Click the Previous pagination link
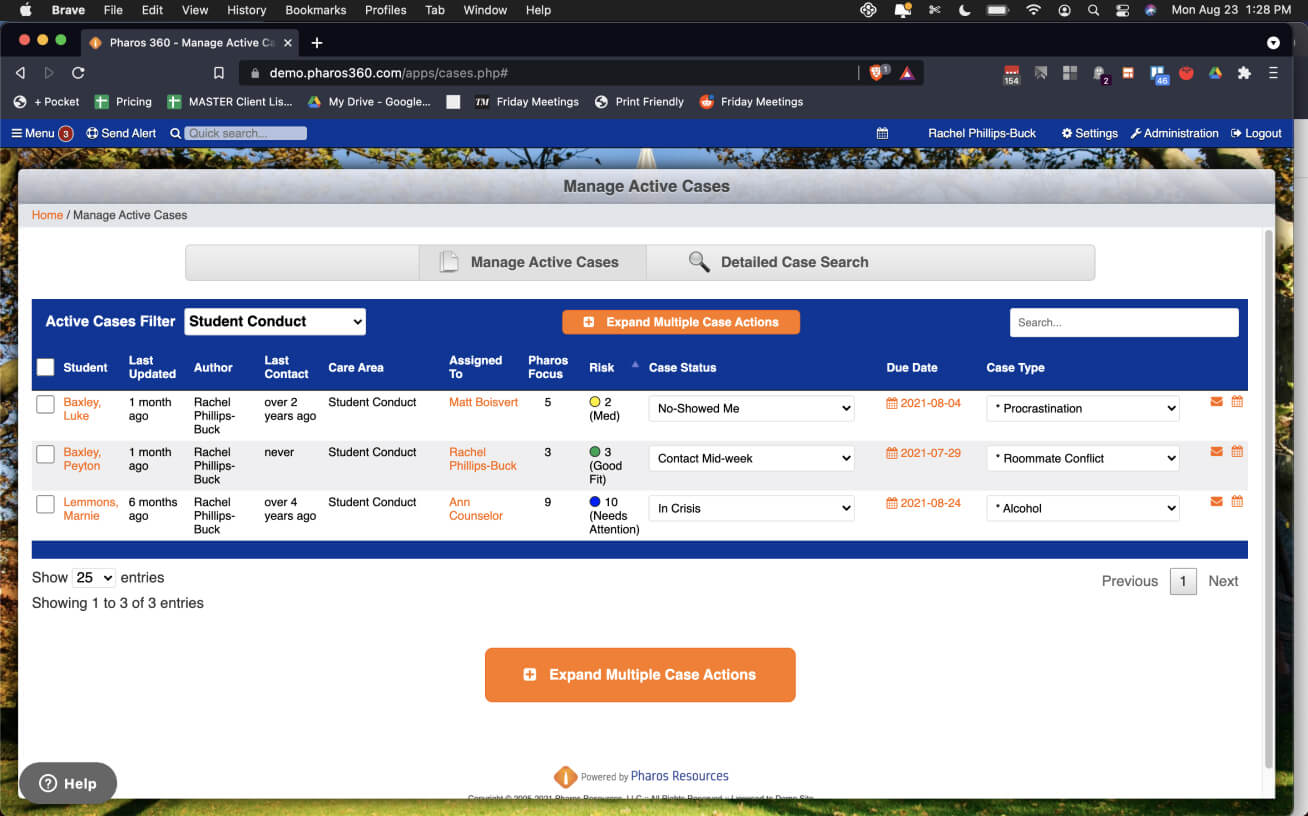1308x816 pixels. [1130, 581]
